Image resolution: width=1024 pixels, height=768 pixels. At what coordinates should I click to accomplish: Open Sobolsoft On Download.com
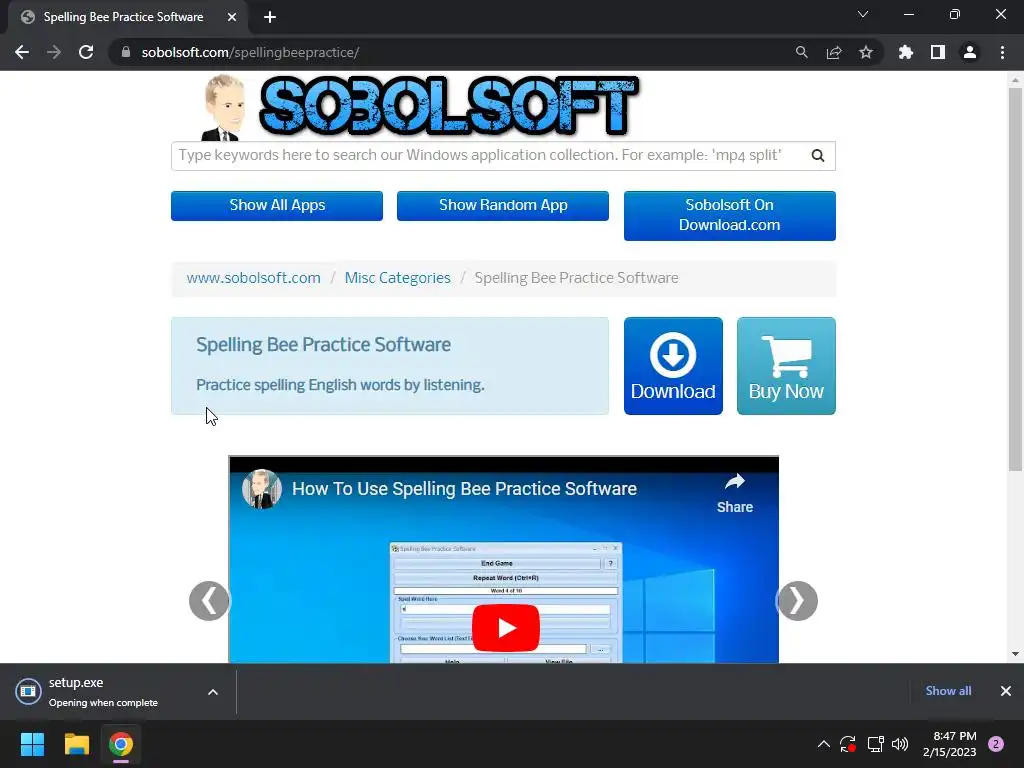[729, 216]
